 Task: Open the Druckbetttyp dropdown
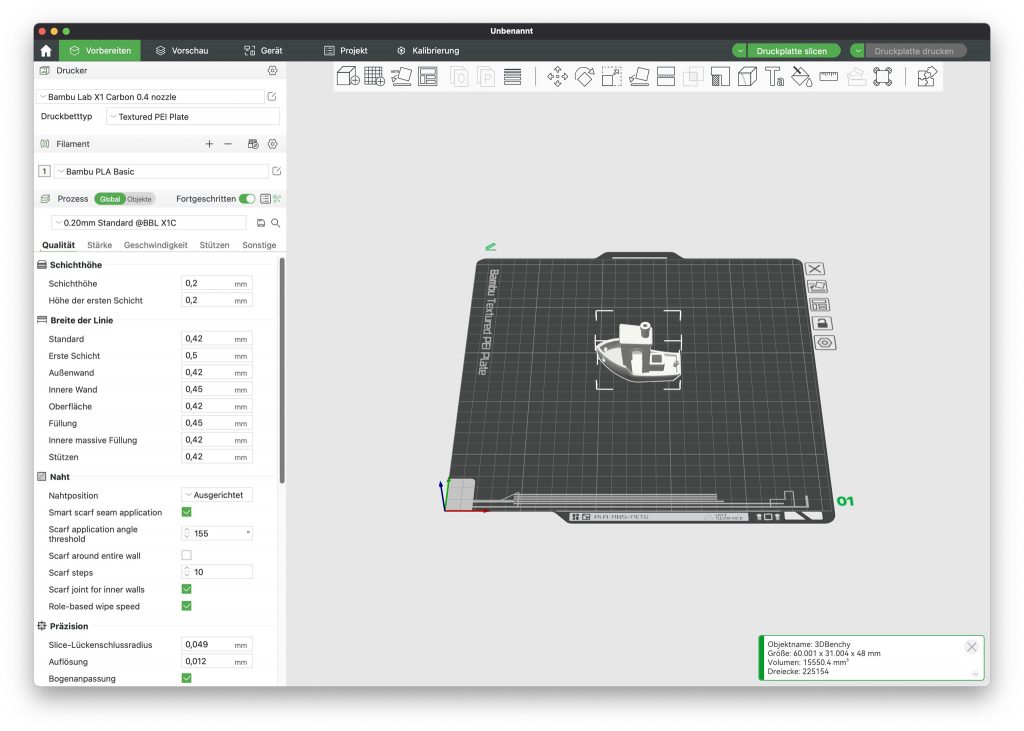click(192, 117)
